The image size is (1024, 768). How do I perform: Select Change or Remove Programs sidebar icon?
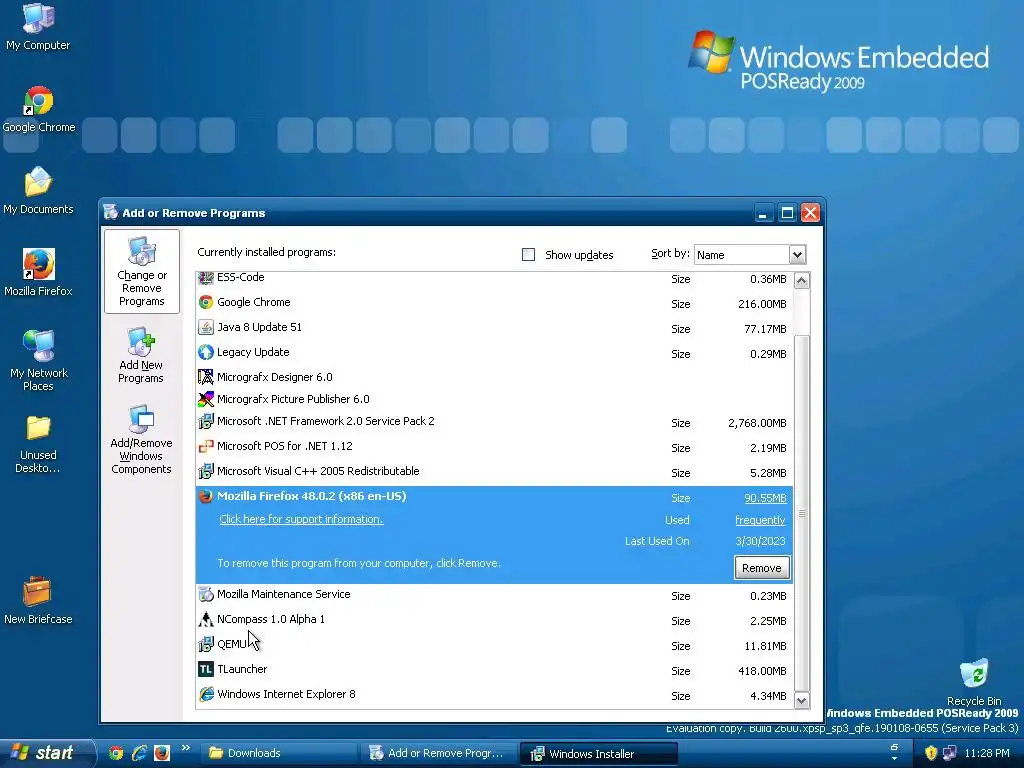pos(142,272)
